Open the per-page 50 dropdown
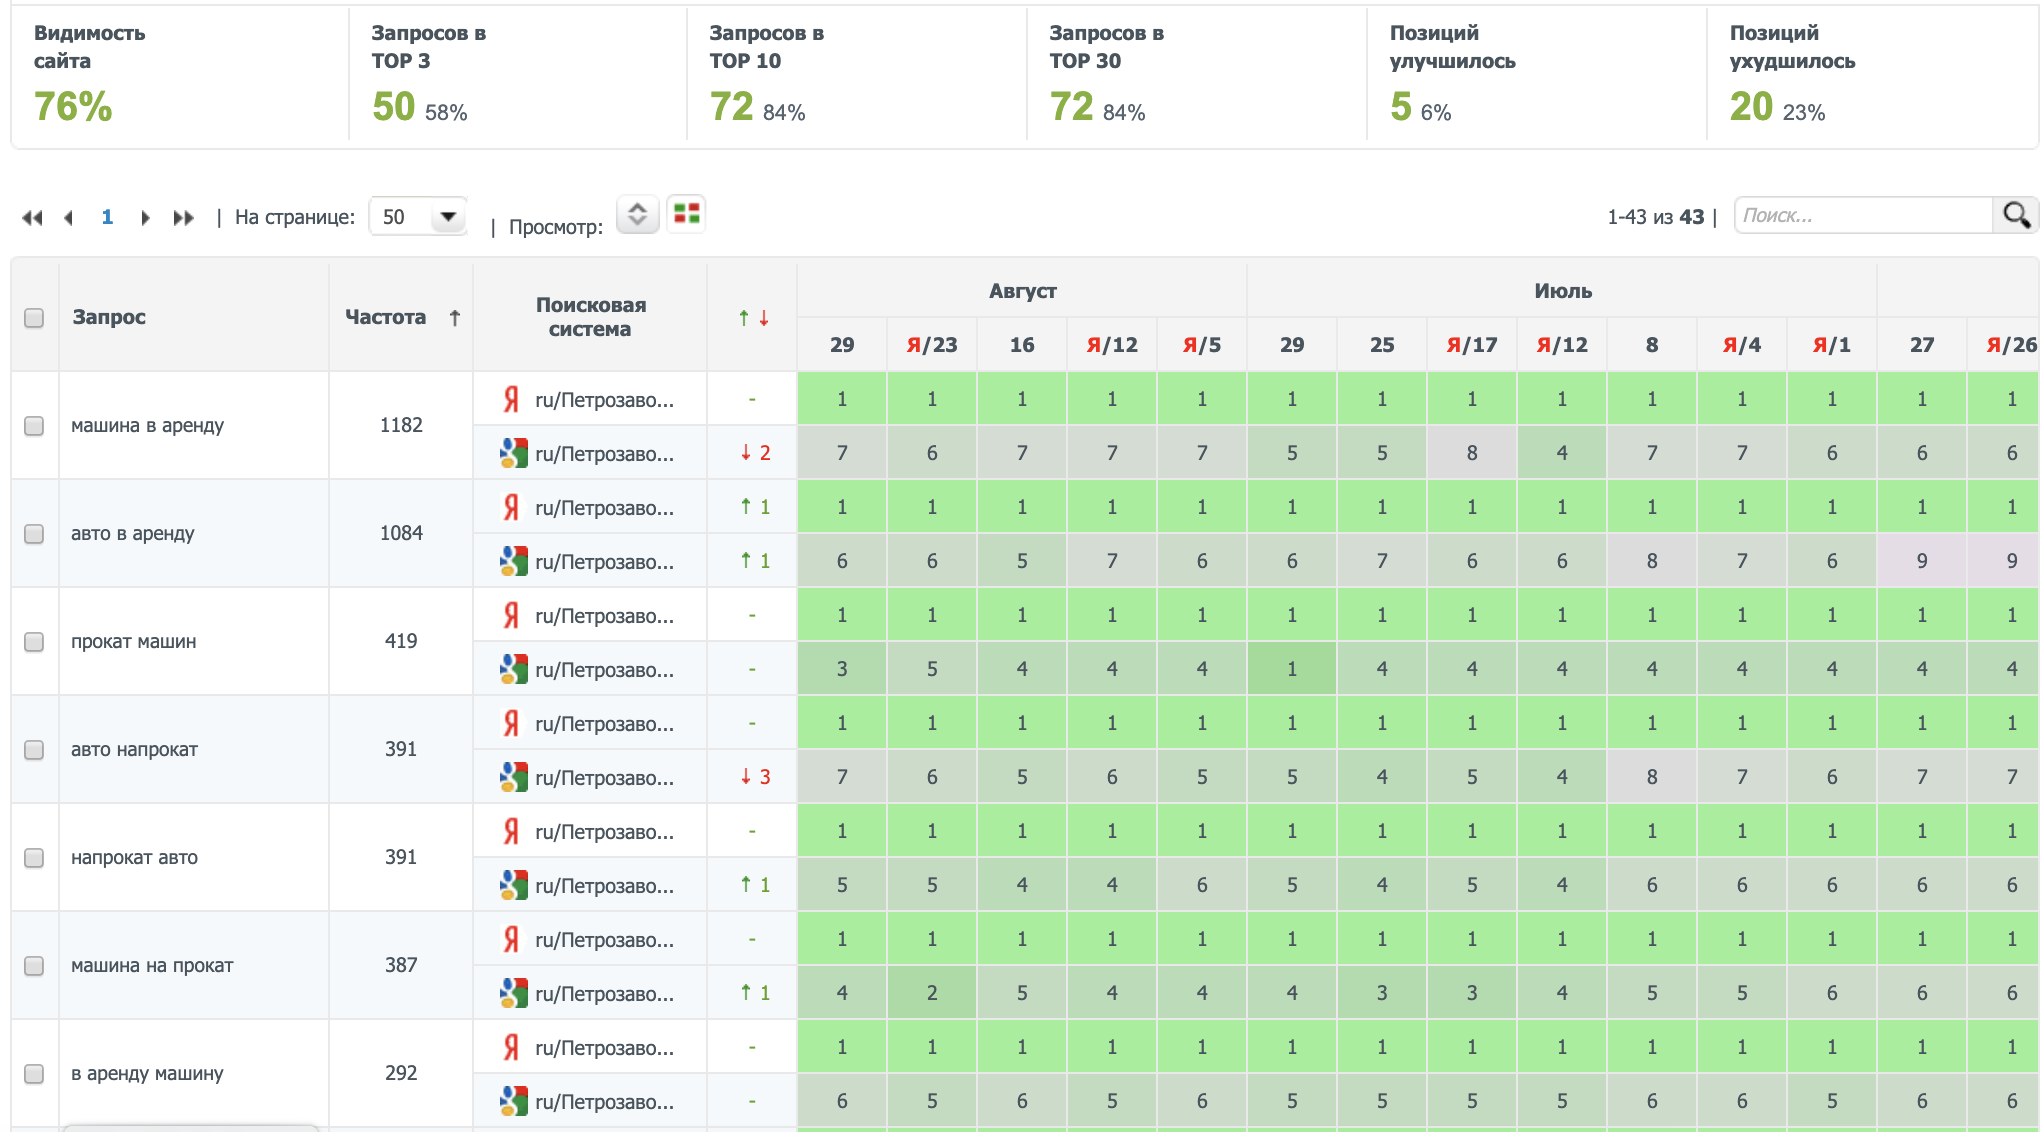The width and height of the screenshot is (2040, 1132). click(x=418, y=217)
